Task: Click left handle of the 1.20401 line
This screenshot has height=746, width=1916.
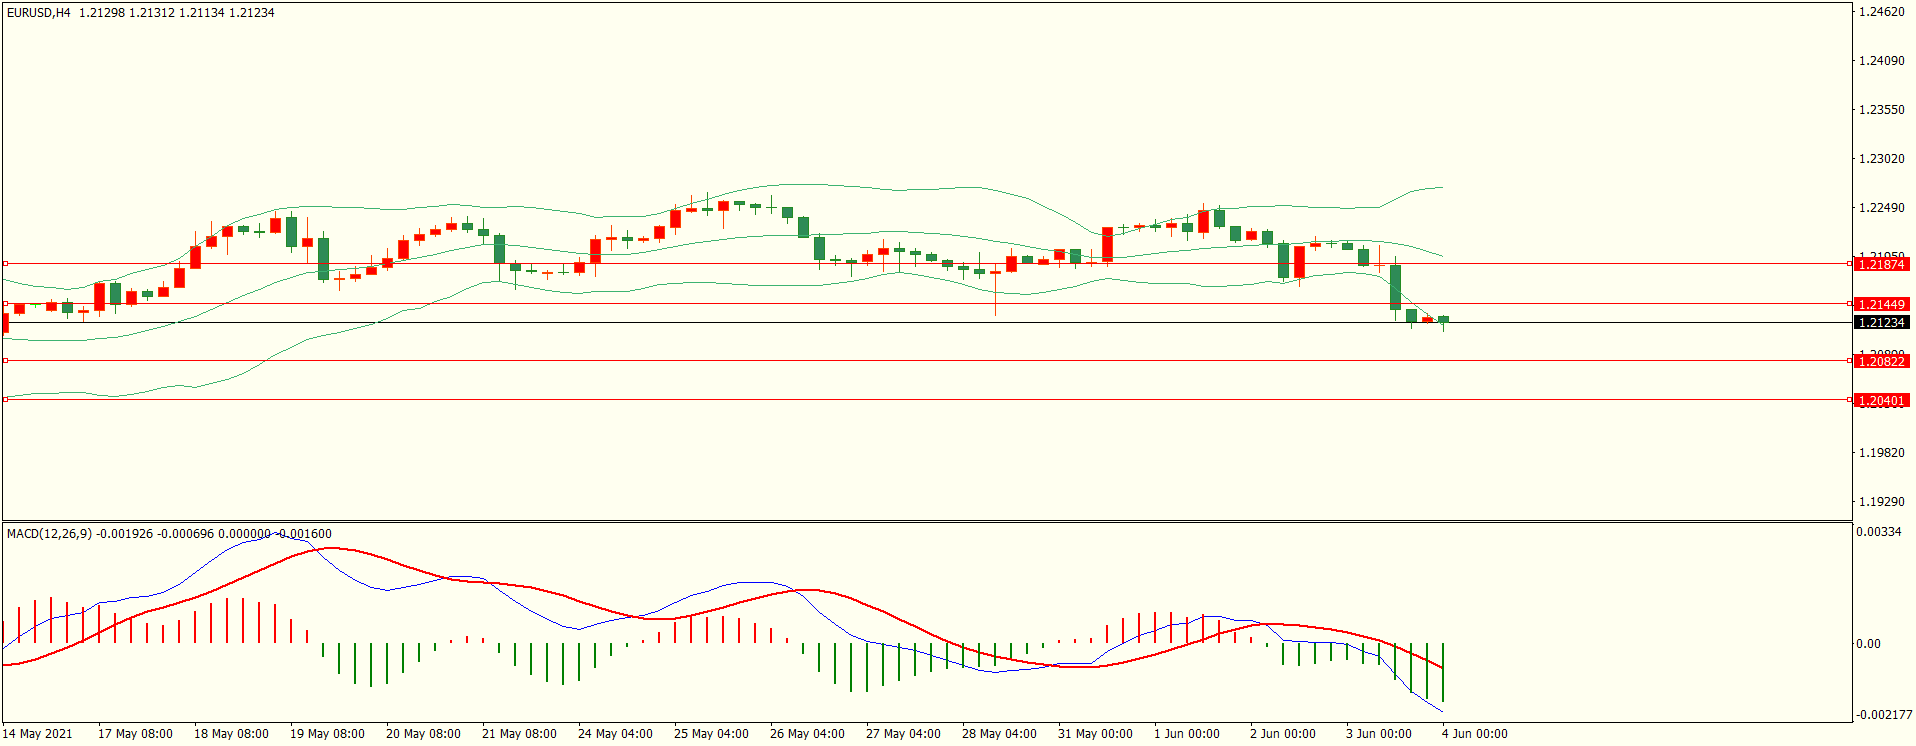Action: tap(5, 399)
